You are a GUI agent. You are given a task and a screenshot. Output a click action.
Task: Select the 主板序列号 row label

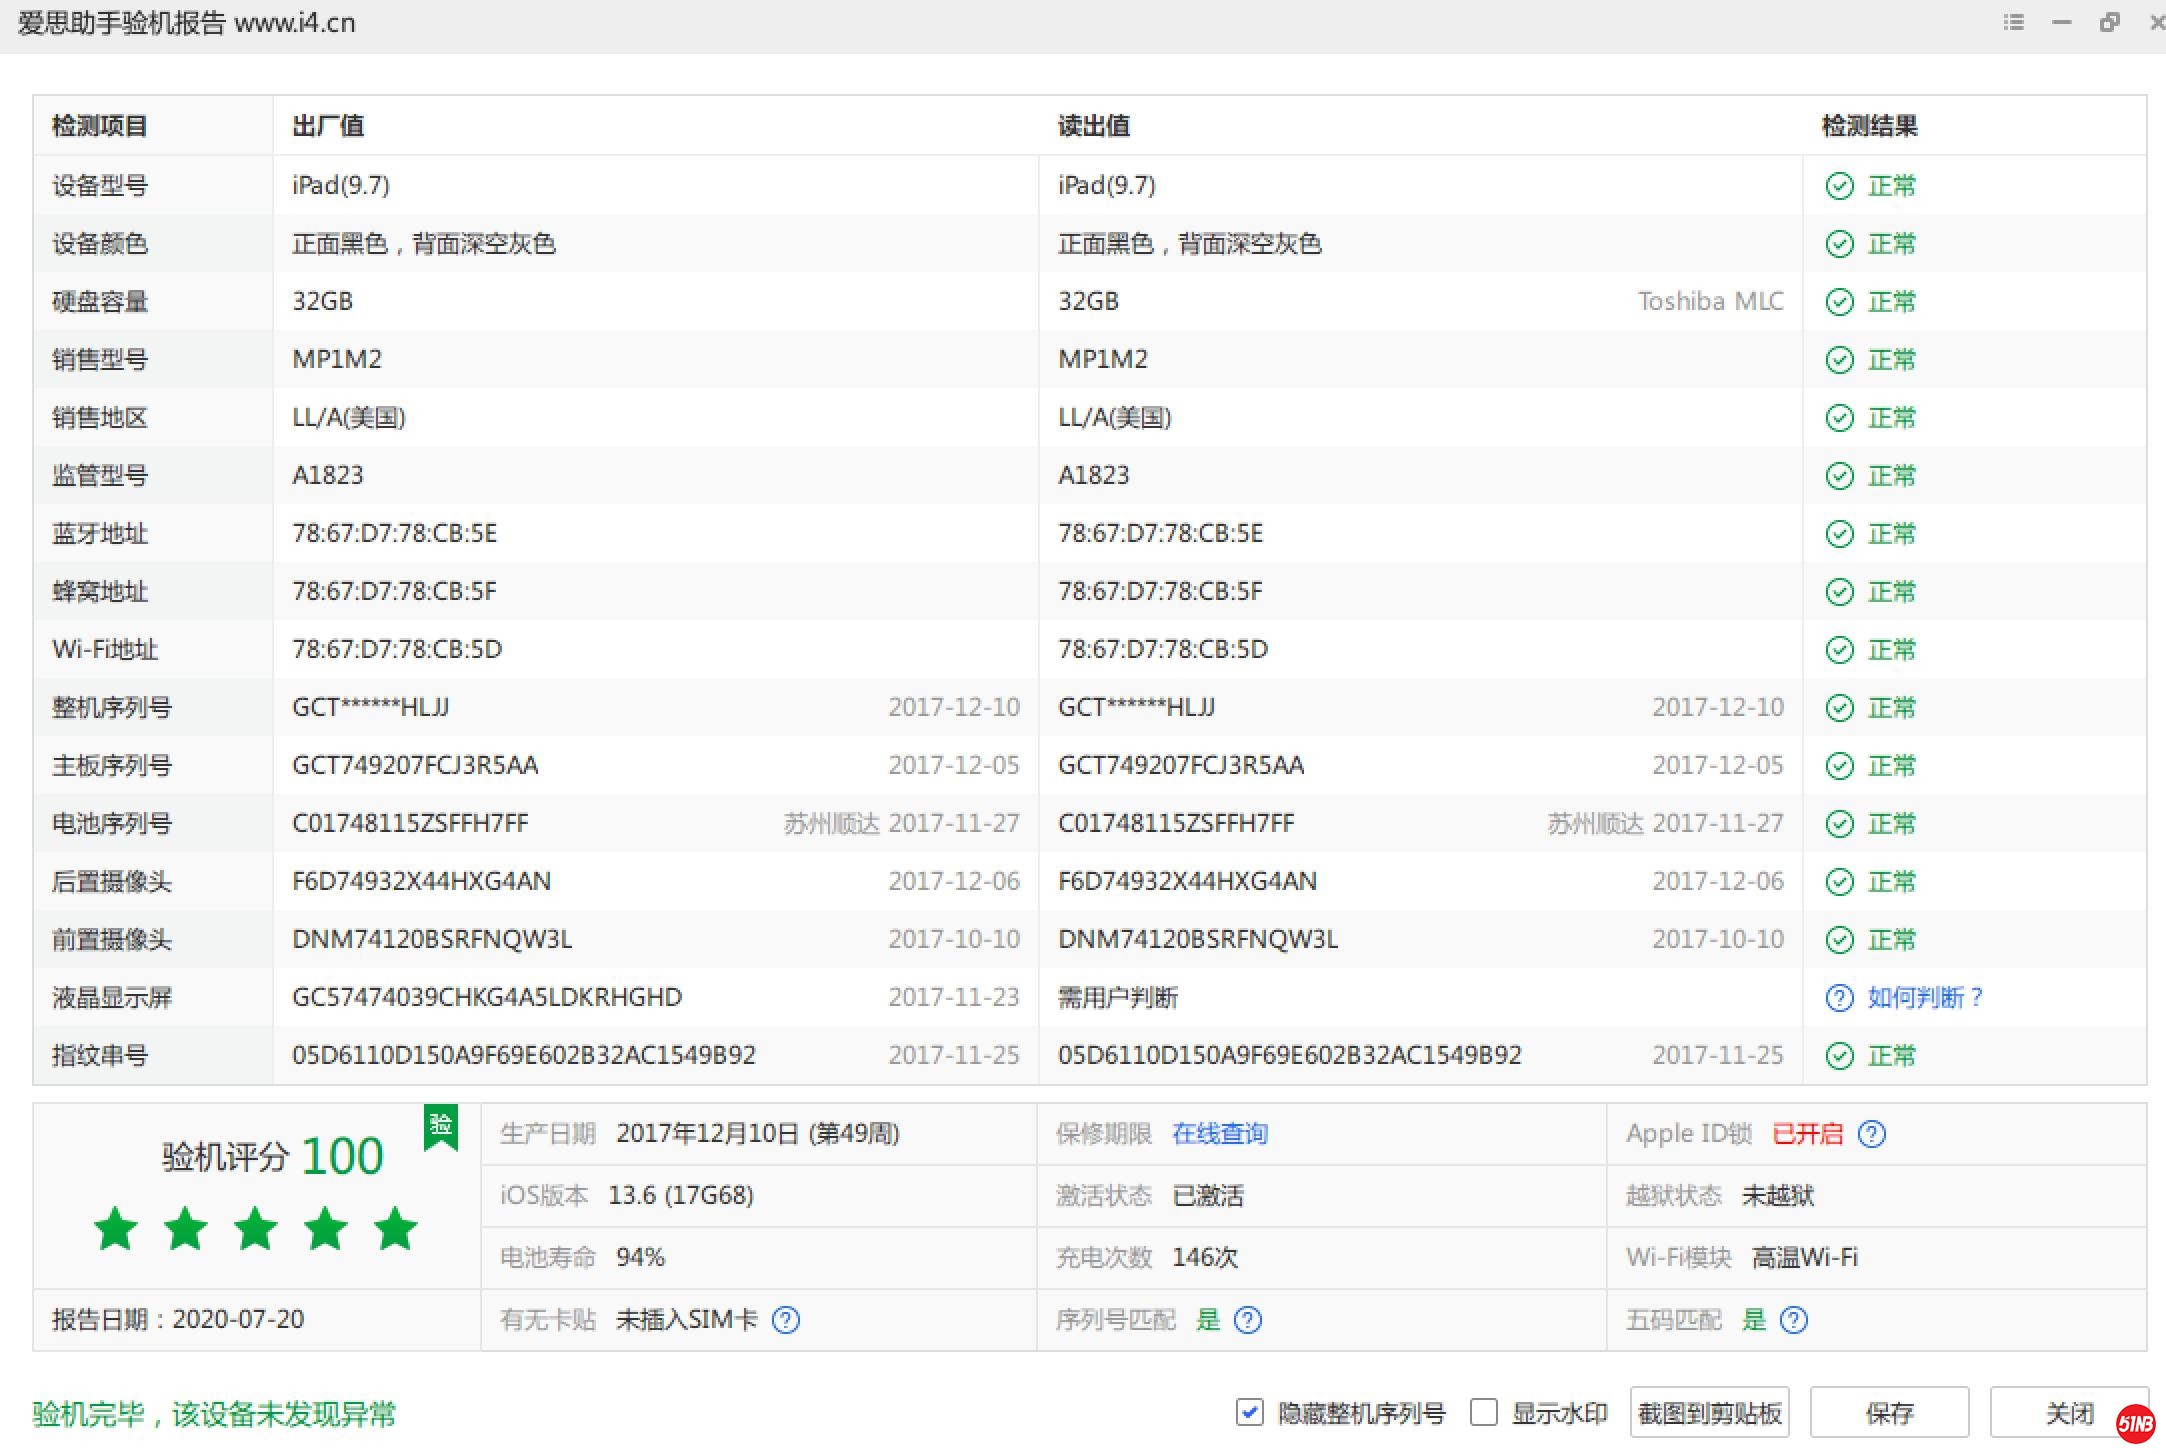tap(112, 766)
